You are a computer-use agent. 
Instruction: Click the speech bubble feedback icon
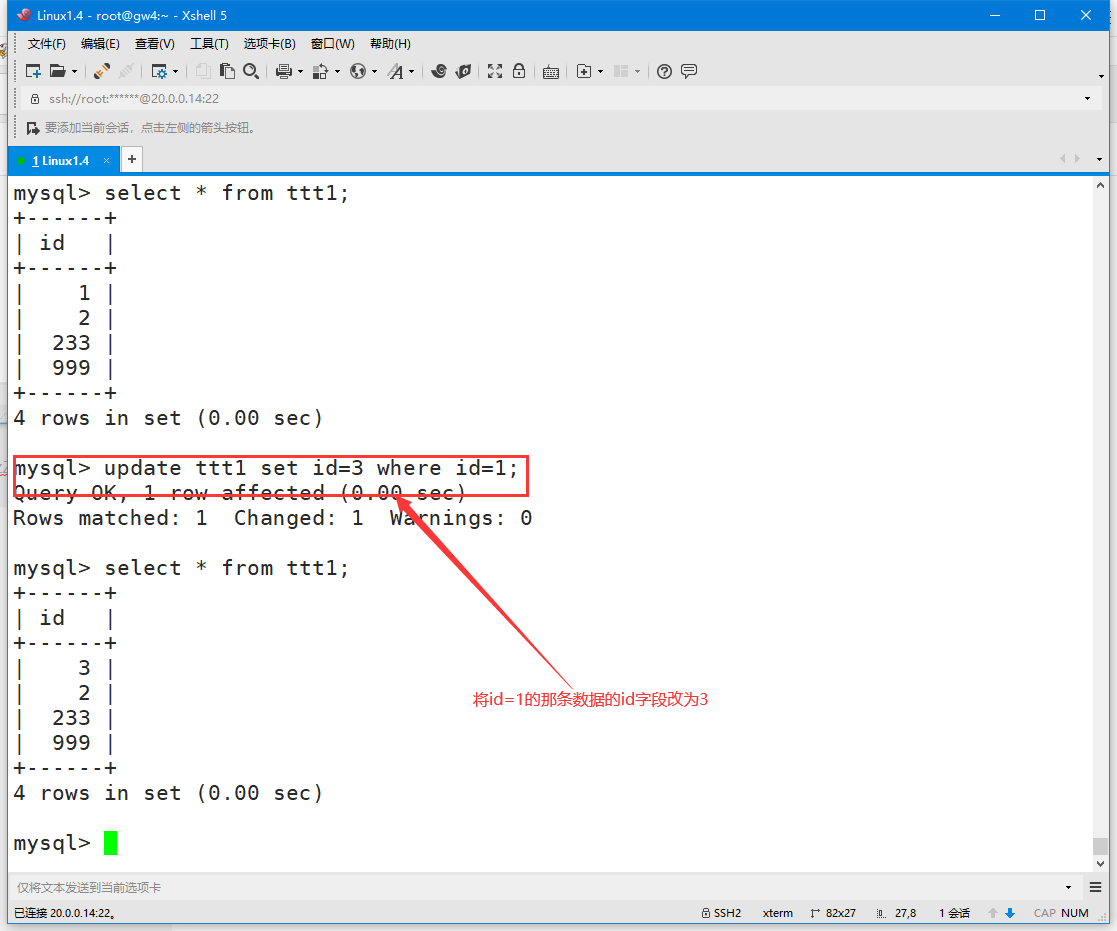pyautogui.click(x=689, y=71)
